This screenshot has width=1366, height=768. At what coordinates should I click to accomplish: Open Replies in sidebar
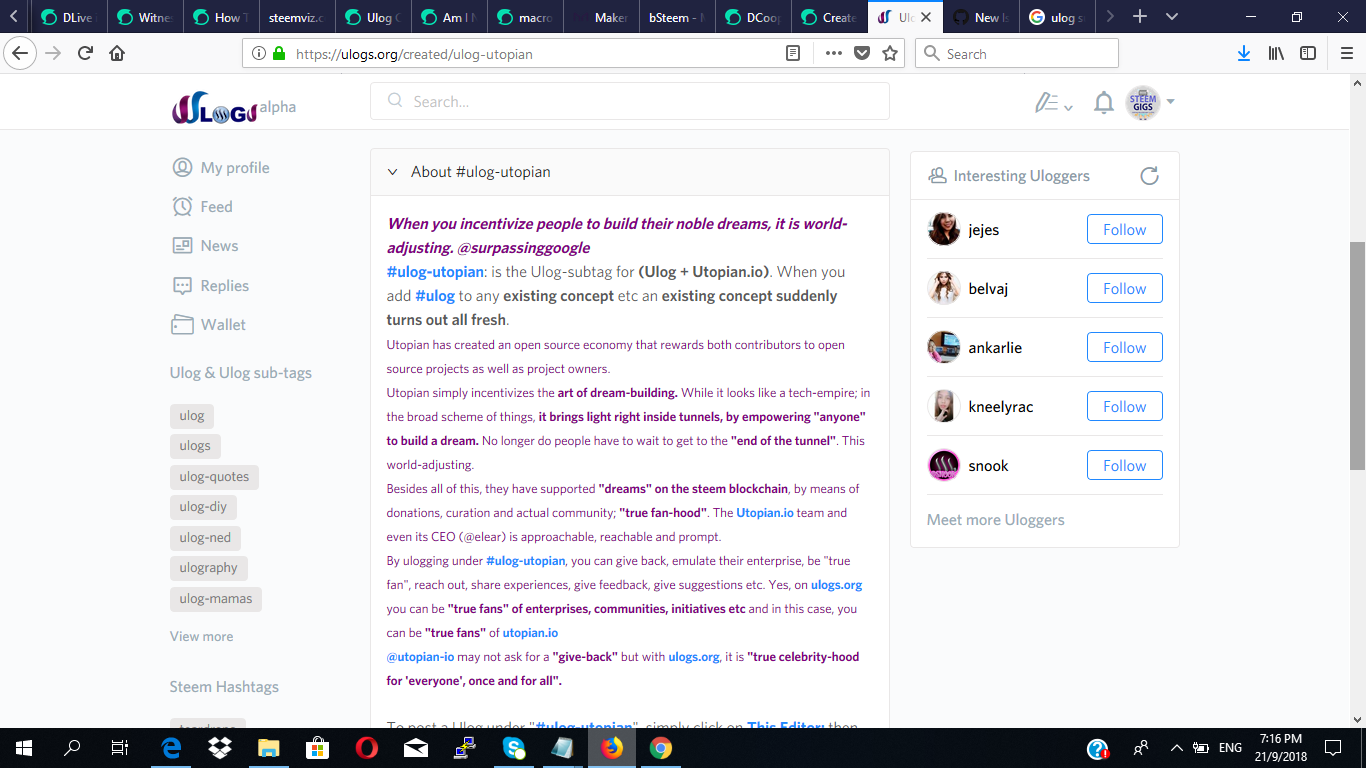(x=211, y=285)
